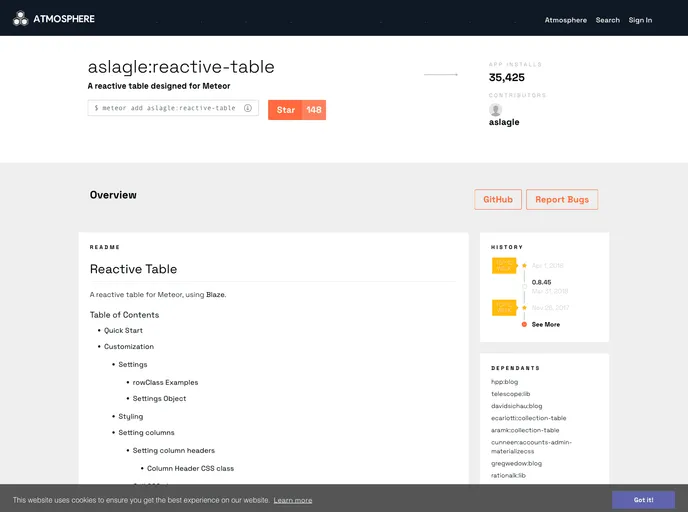Follow the Learn more cookie link

pos(293,500)
